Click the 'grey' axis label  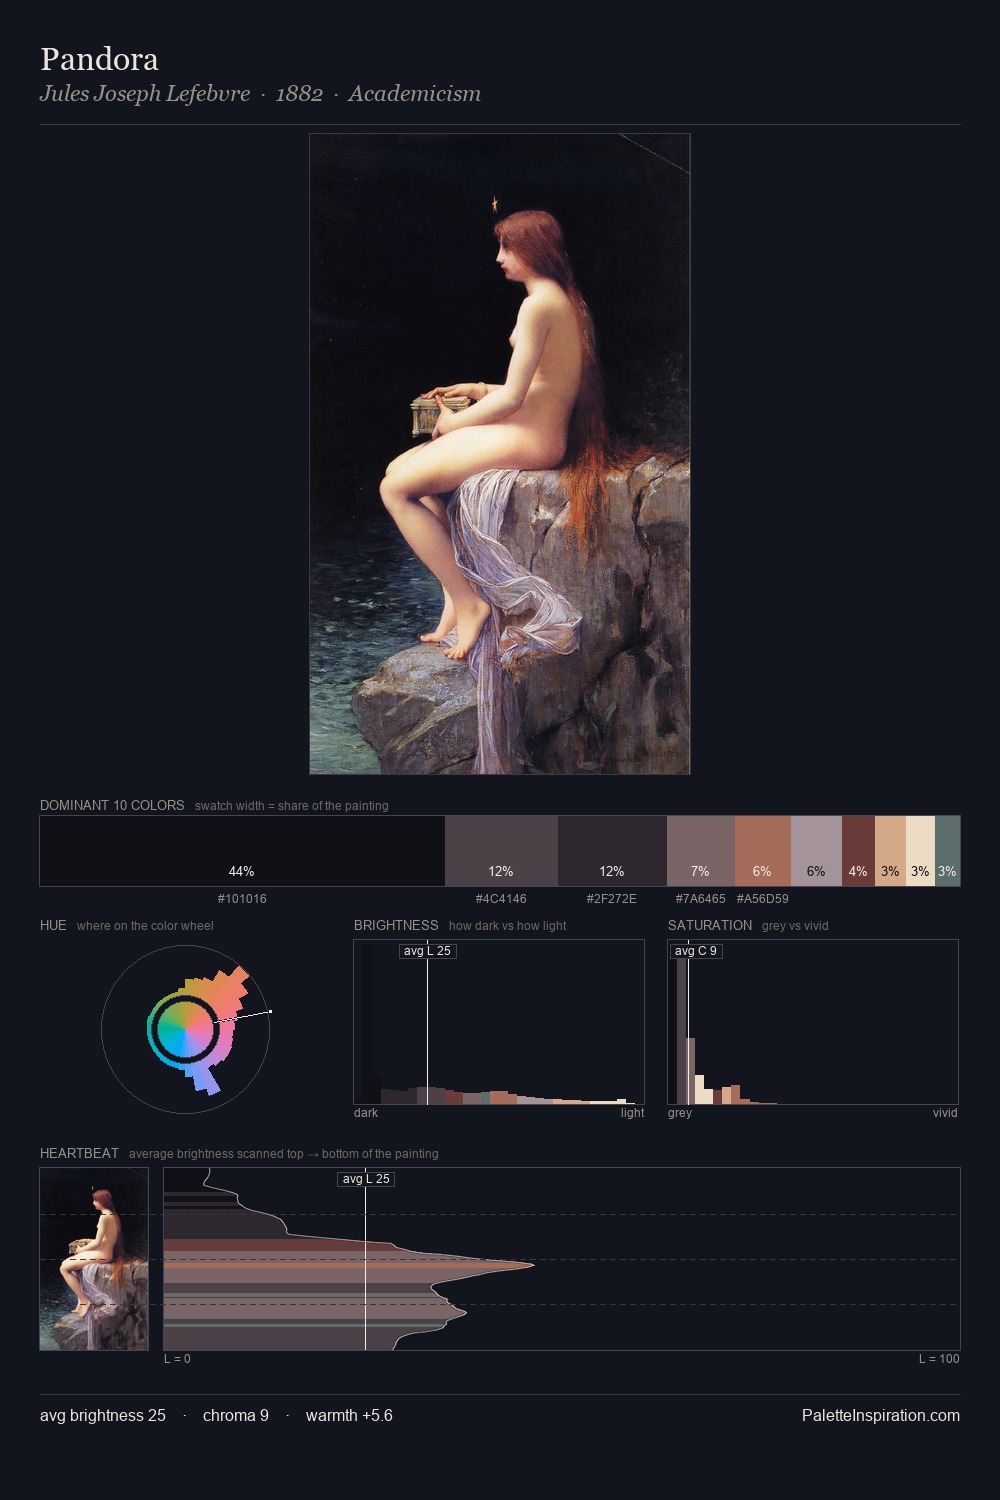pyautogui.click(x=680, y=1113)
